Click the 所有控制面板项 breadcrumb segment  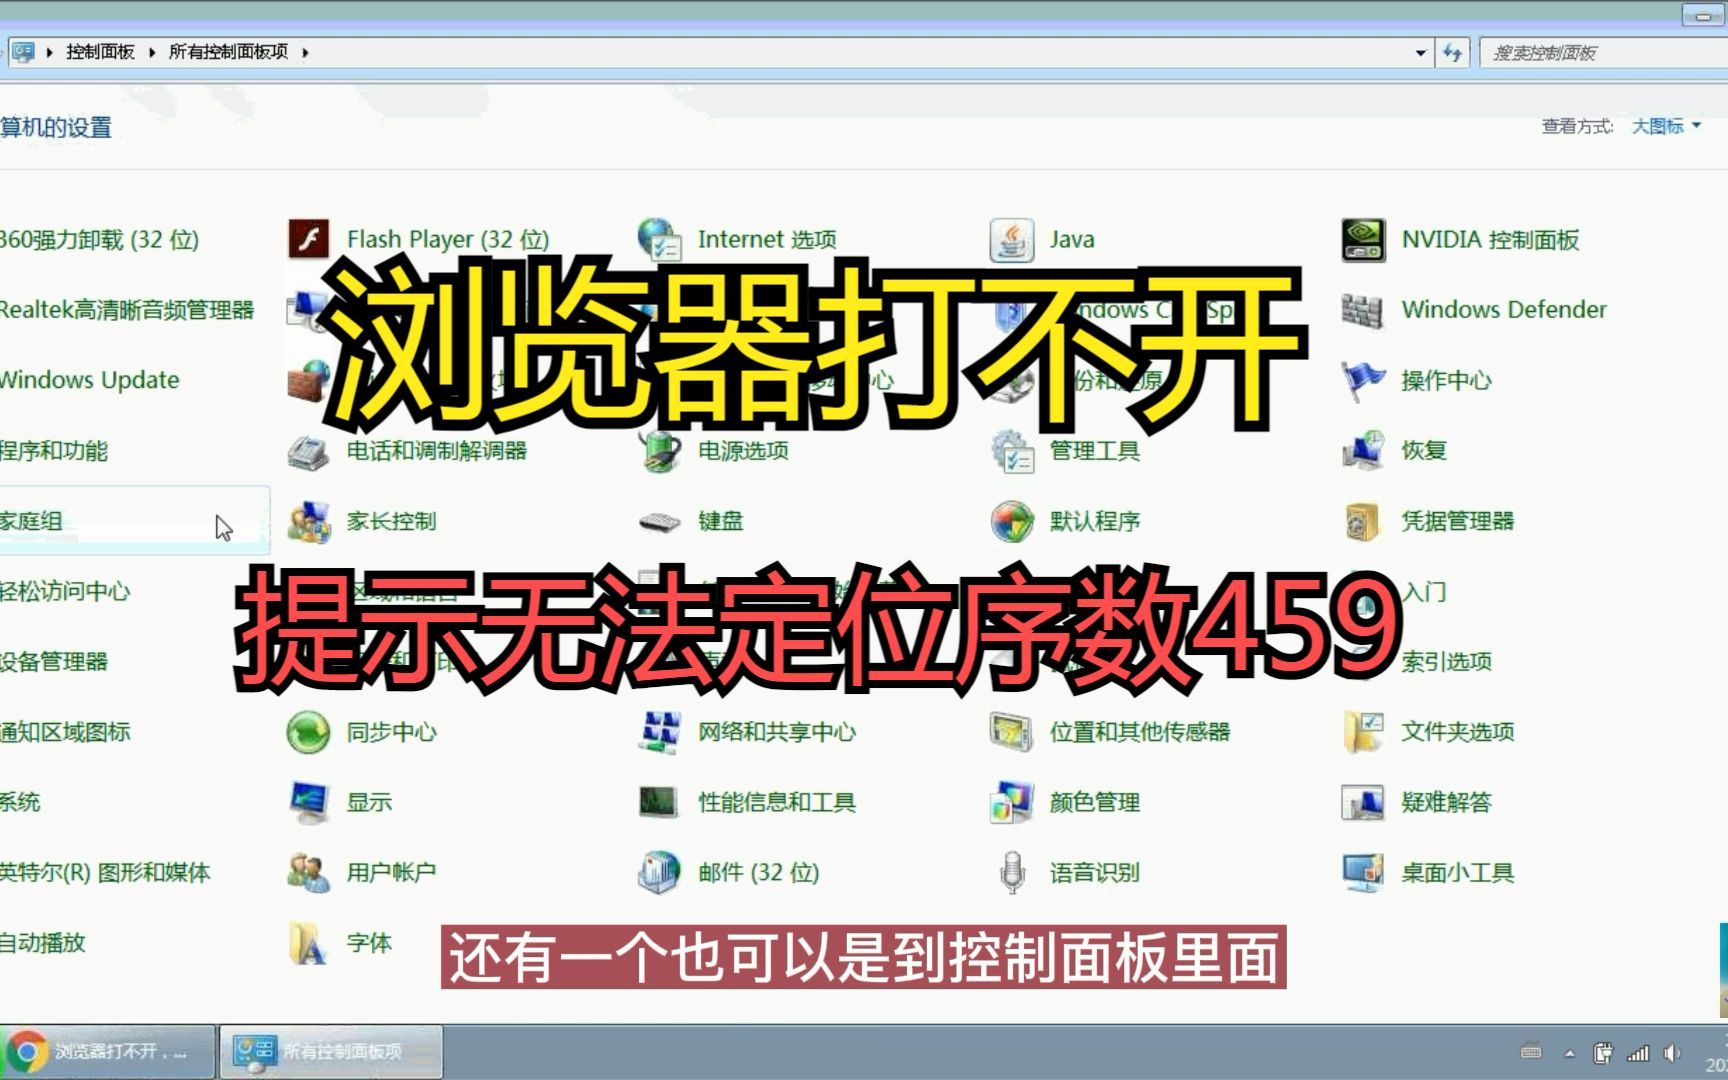(228, 52)
